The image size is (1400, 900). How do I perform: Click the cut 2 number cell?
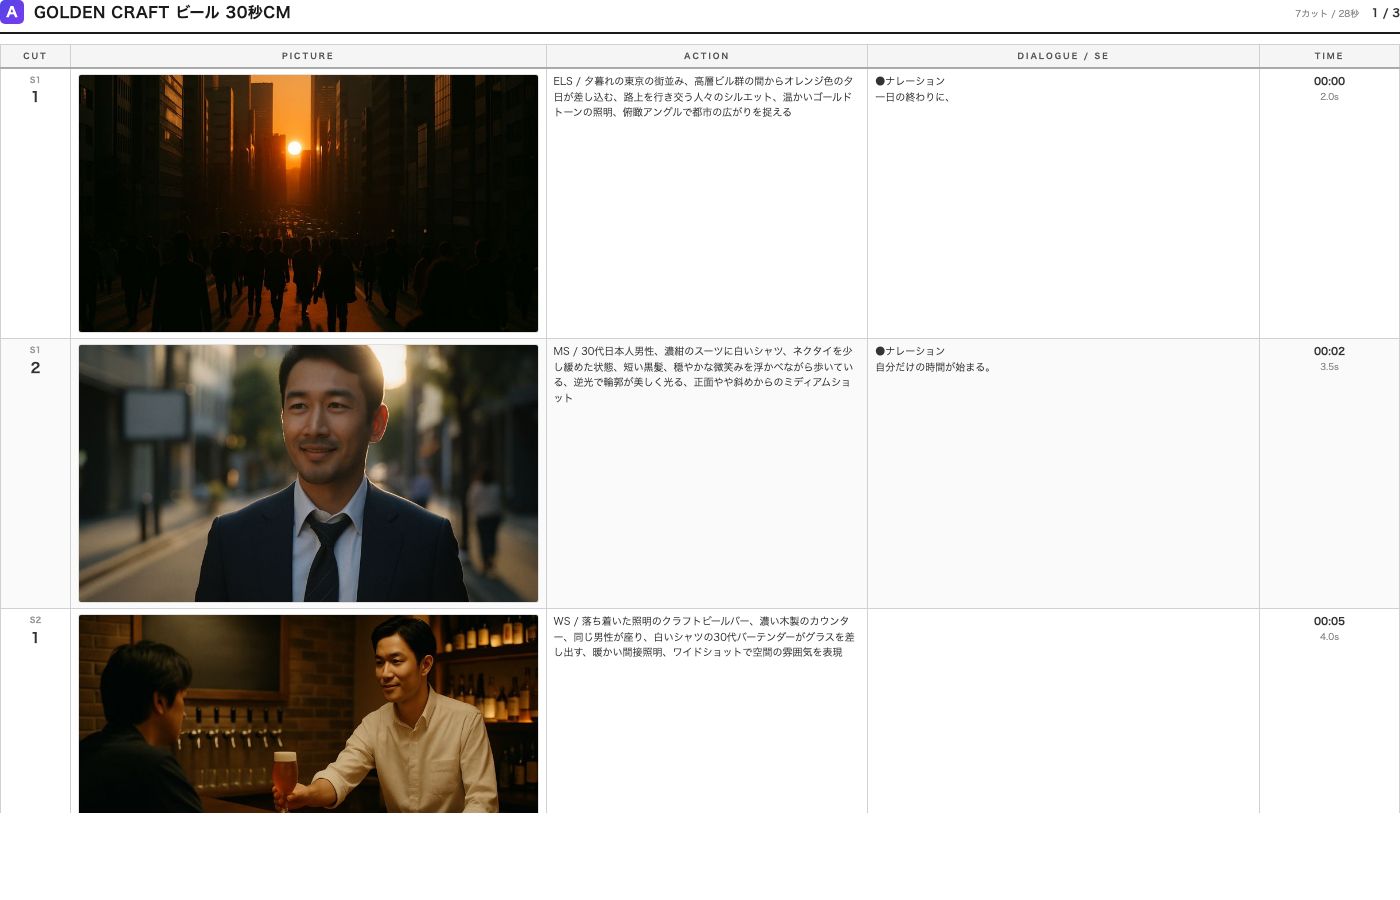[x=35, y=473]
